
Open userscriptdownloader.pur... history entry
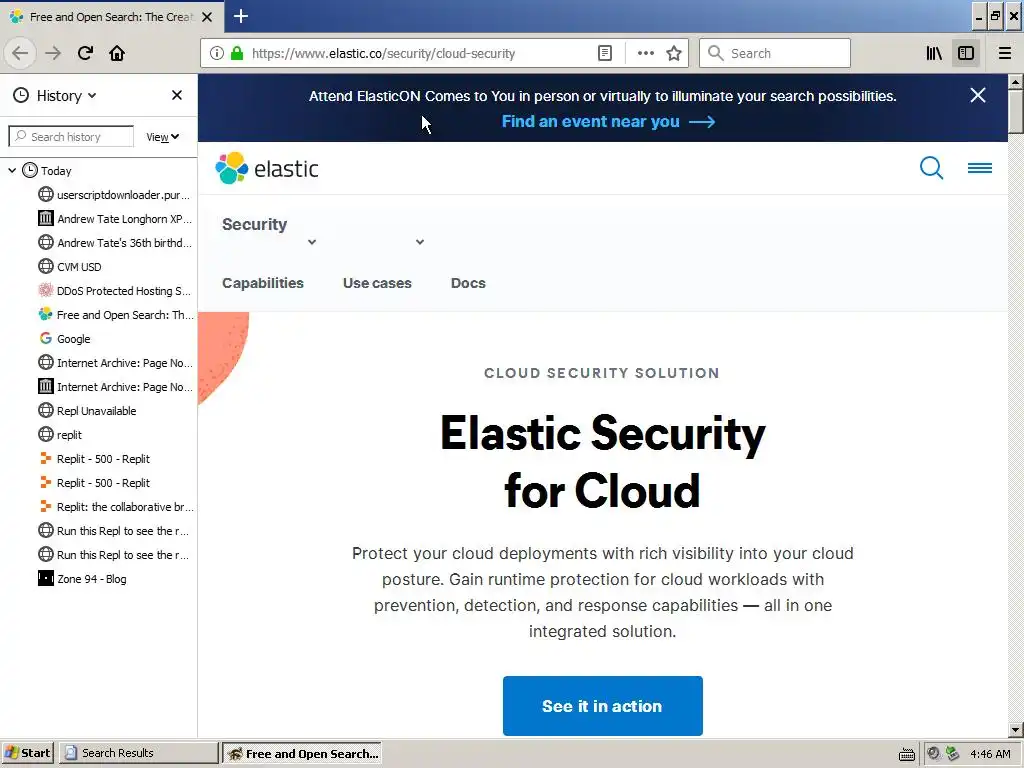115,195
